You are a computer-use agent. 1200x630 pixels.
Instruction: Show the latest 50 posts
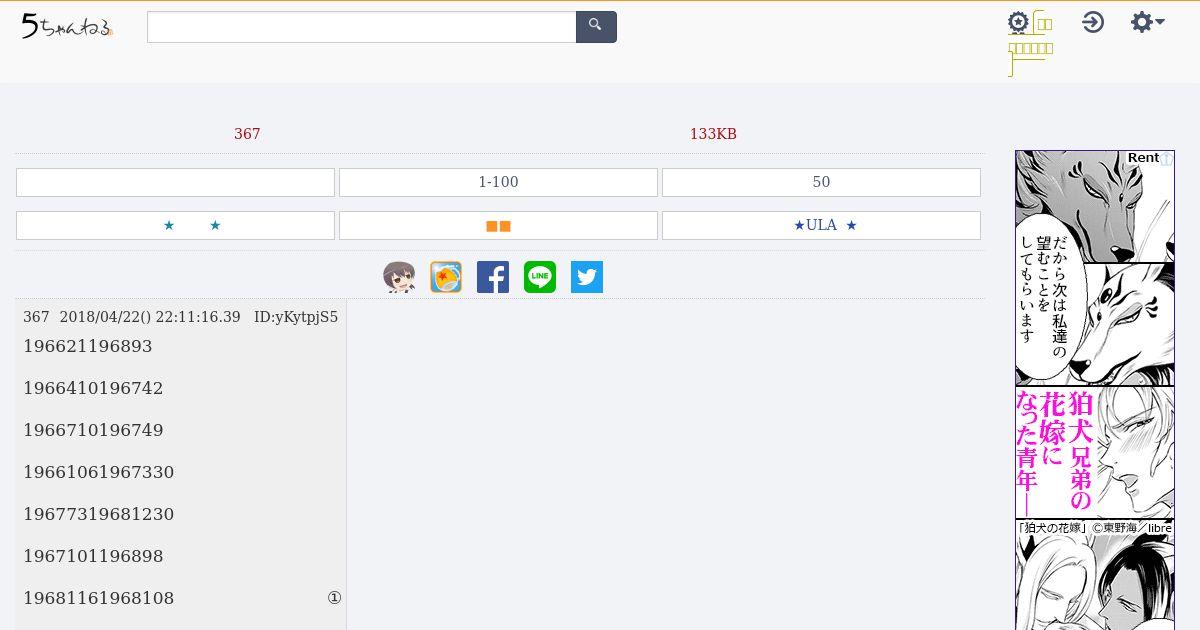pyautogui.click(x=821, y=182)
